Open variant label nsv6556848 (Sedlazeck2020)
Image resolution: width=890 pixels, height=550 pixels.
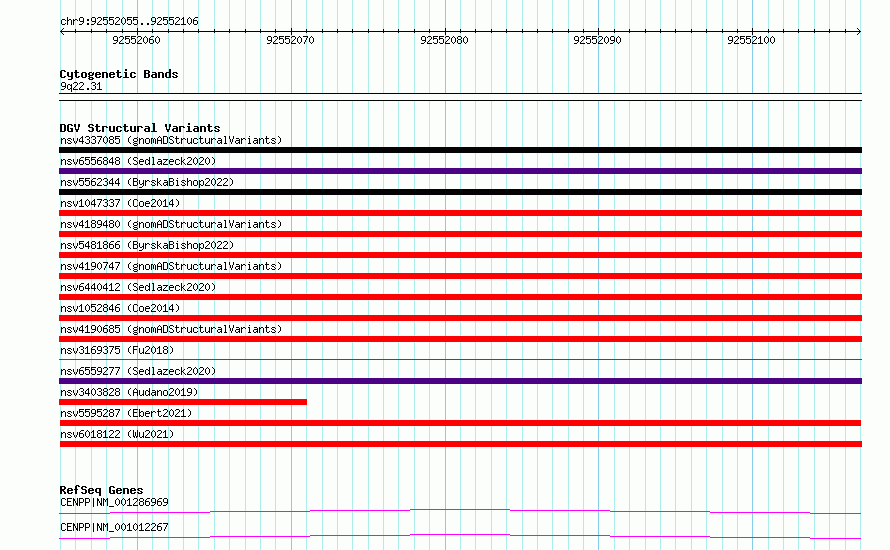click(138, 161)
